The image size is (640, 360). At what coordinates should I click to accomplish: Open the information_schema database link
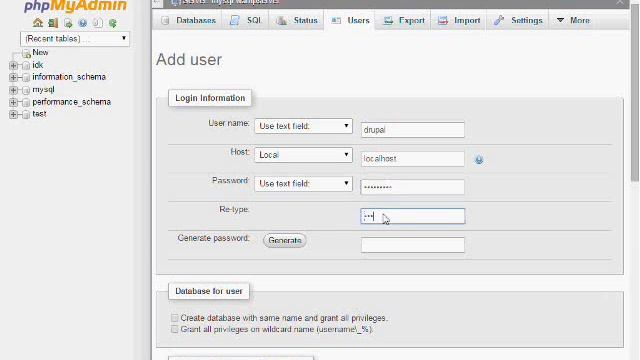69,77
